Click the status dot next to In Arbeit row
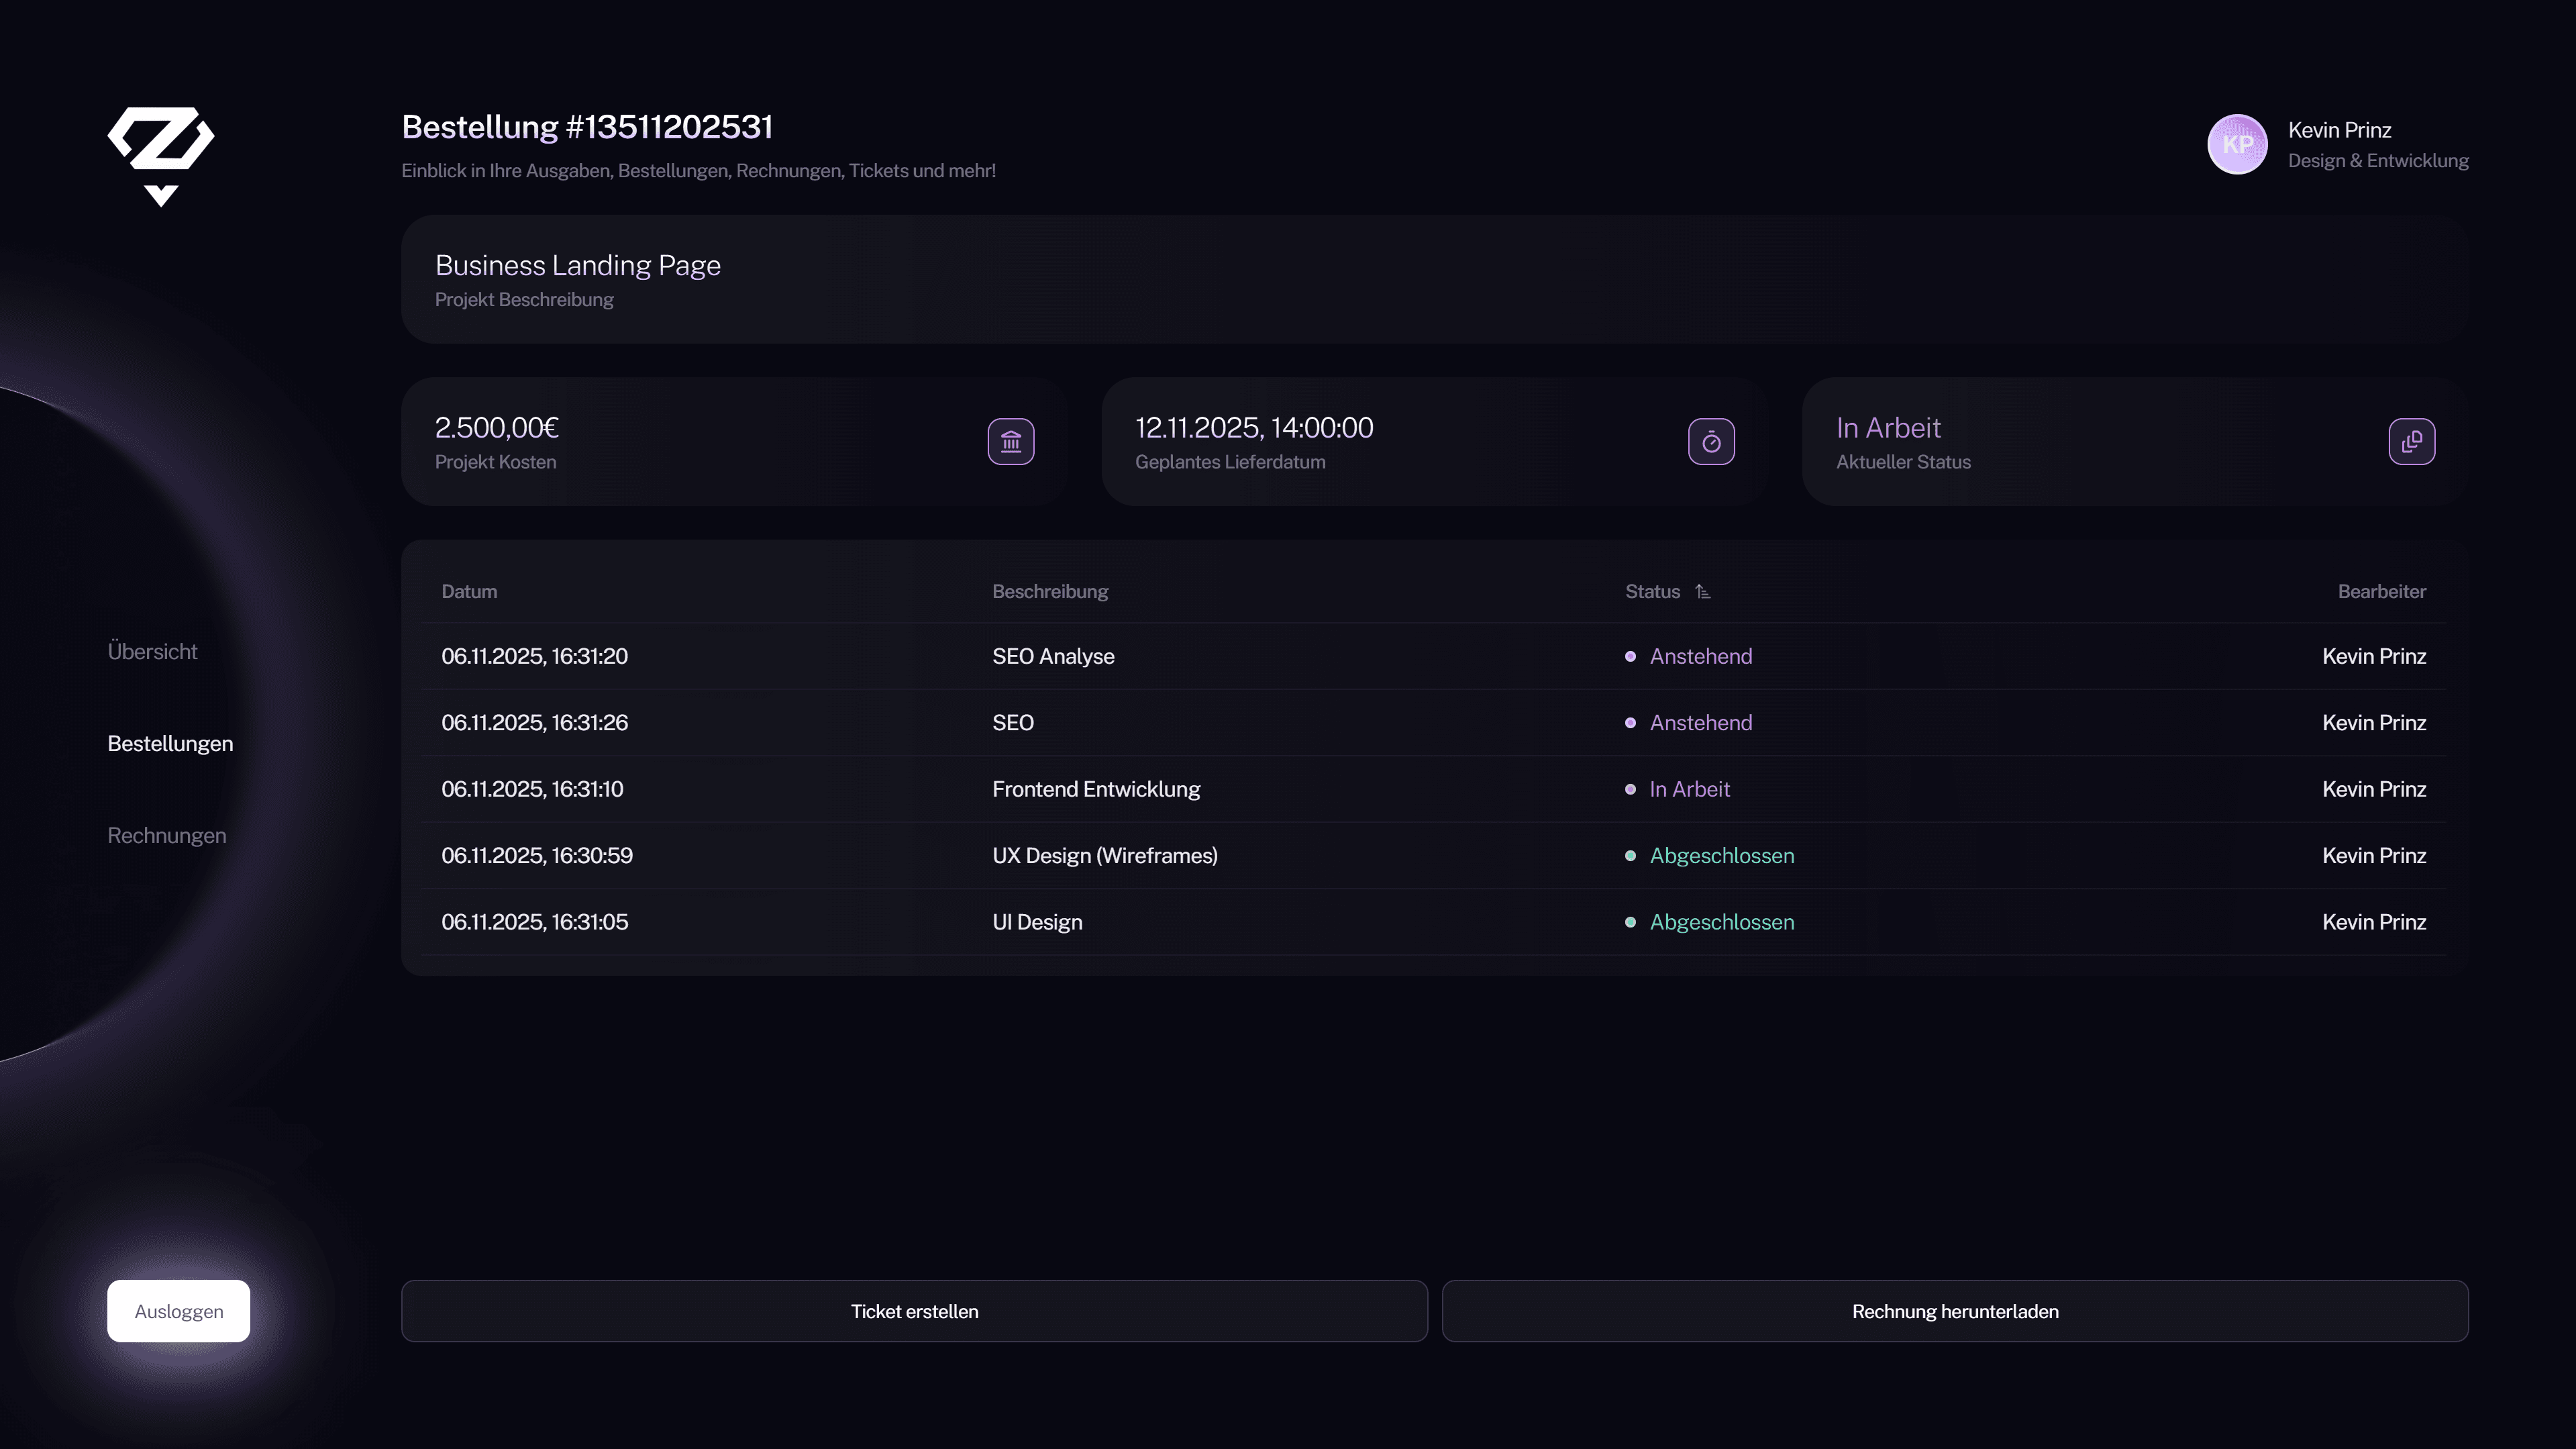 tap(1630, 789)
